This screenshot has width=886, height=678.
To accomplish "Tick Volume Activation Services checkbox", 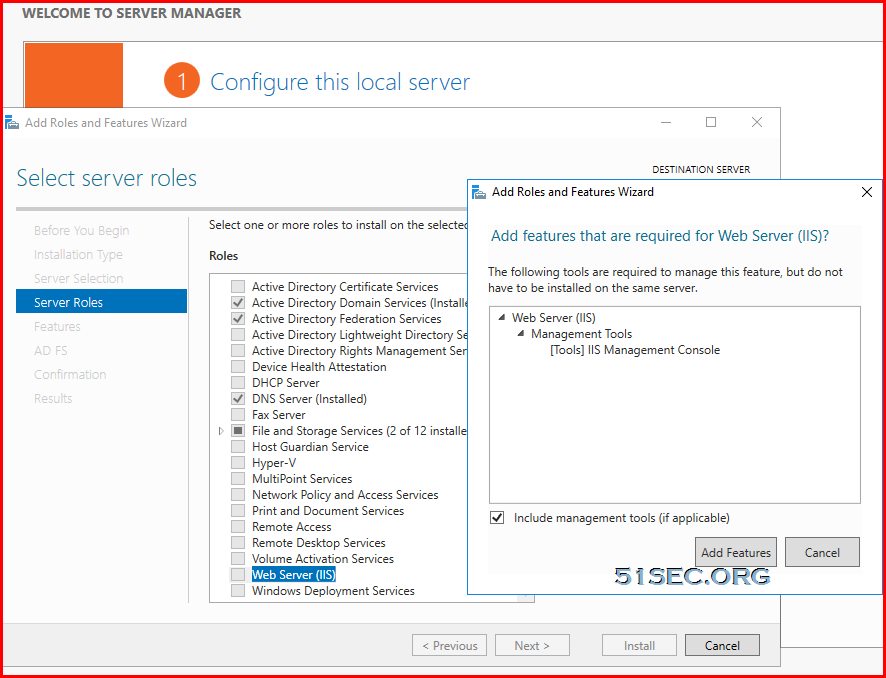I will tap(238, 559).
